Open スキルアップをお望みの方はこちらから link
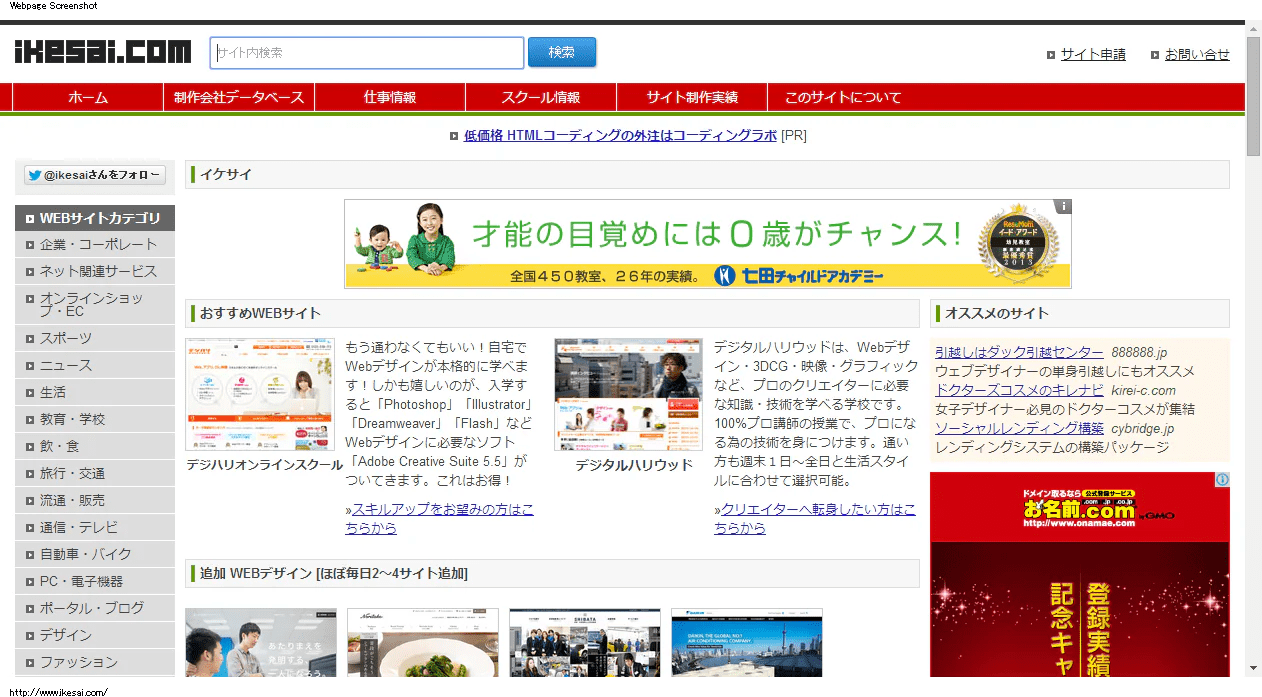 click(440, 518)
